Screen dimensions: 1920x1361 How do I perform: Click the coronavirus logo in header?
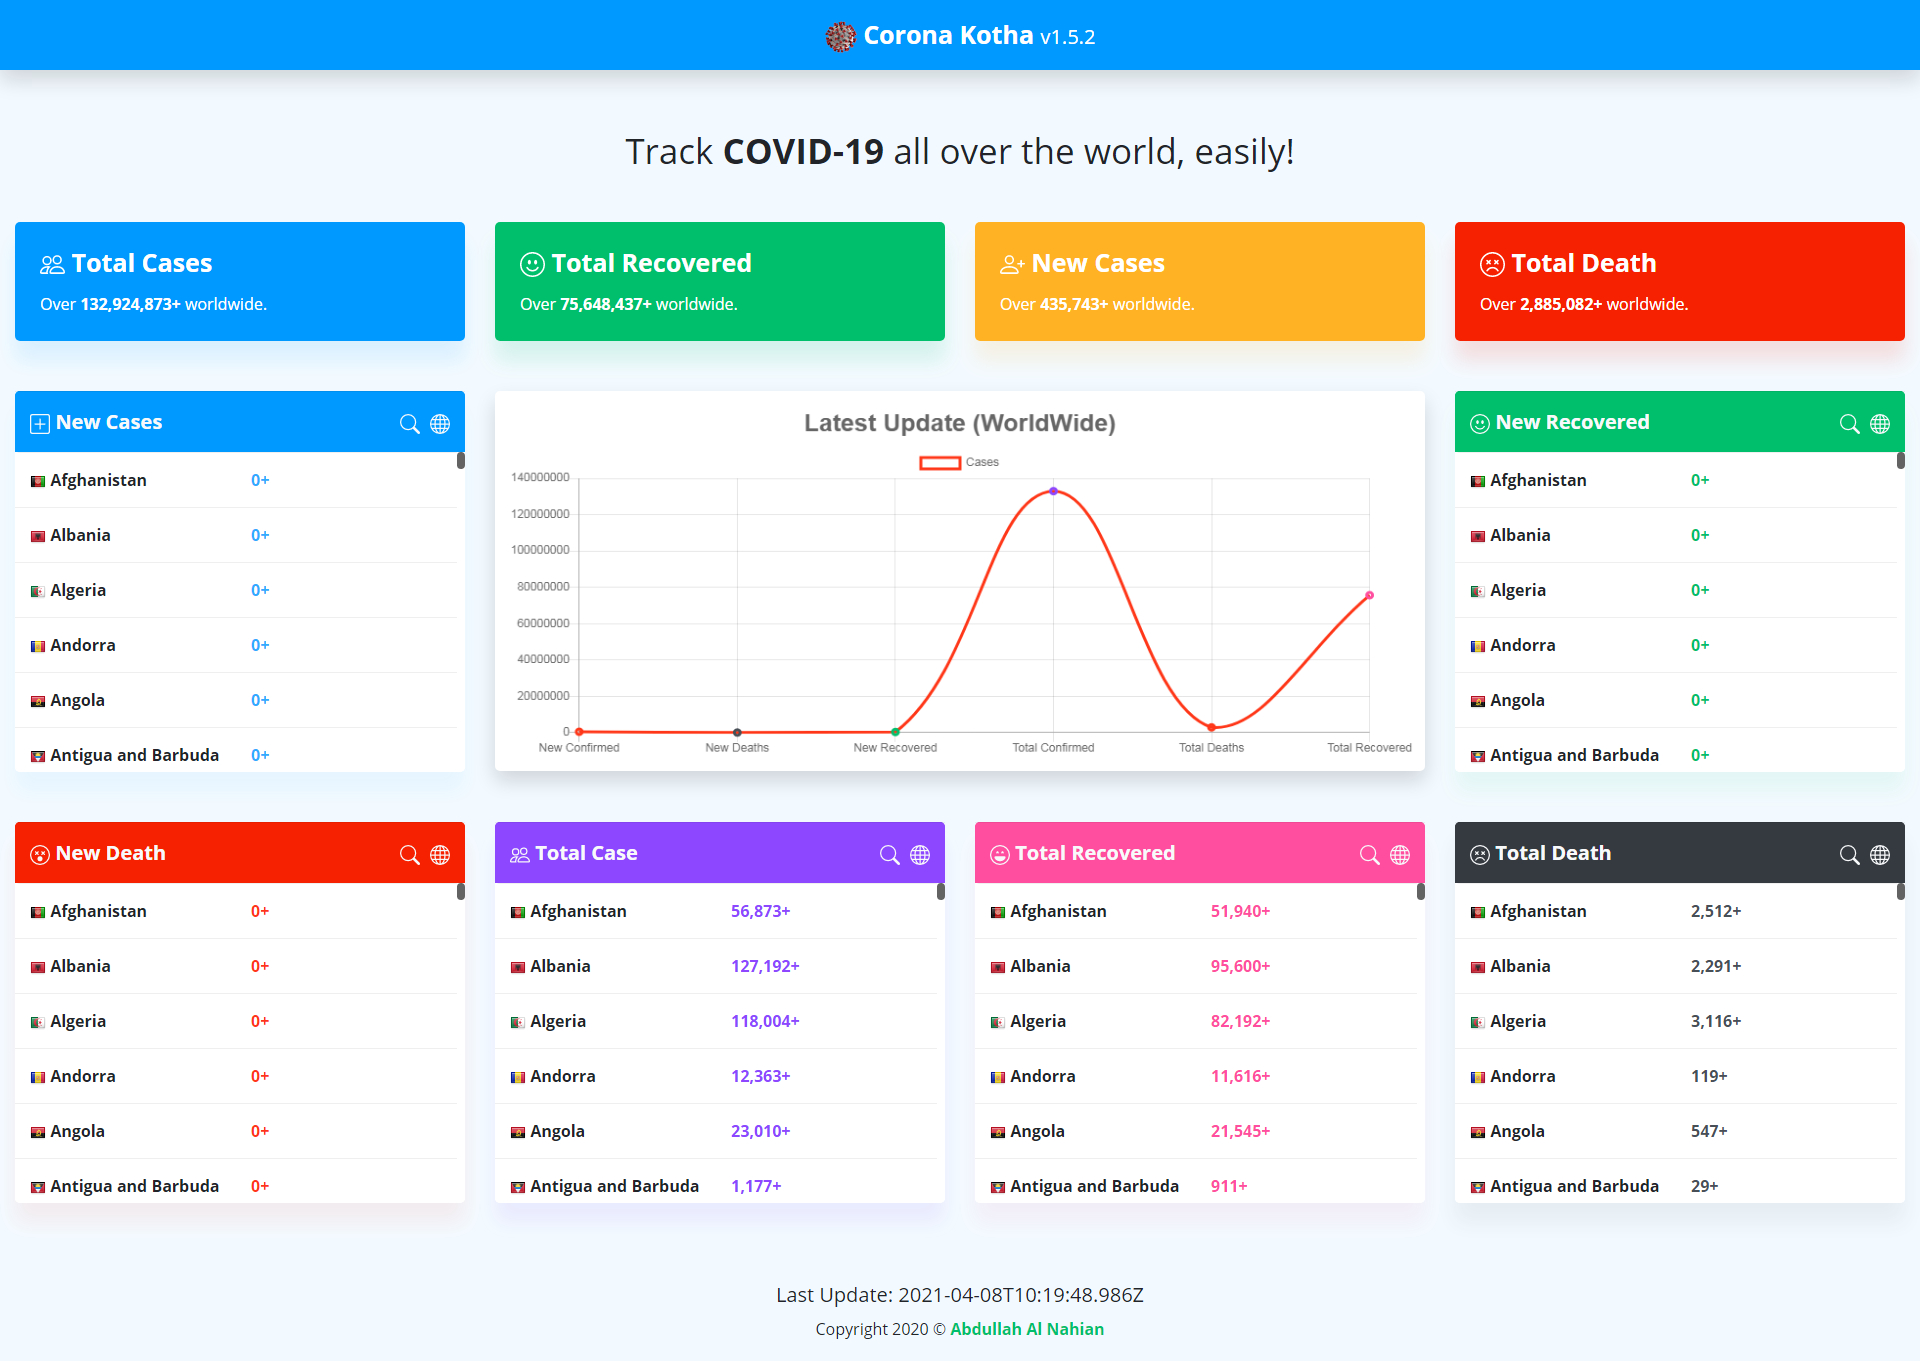tap(840, 37)
